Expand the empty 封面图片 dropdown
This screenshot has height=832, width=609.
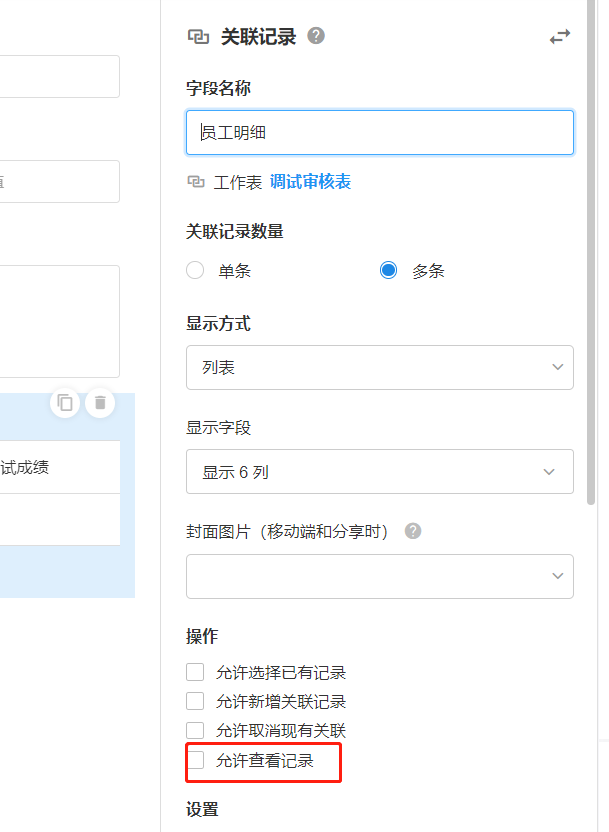tap(379, 576)
